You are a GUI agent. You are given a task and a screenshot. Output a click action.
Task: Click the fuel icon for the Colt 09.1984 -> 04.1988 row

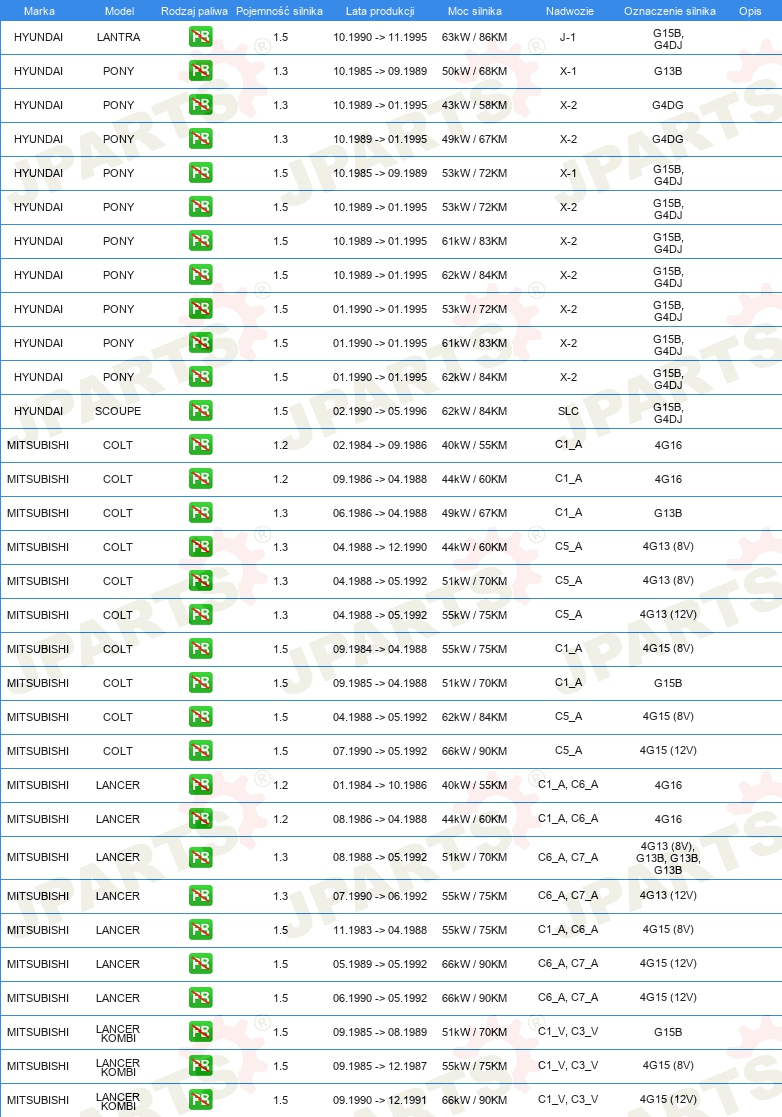(201, 649)
